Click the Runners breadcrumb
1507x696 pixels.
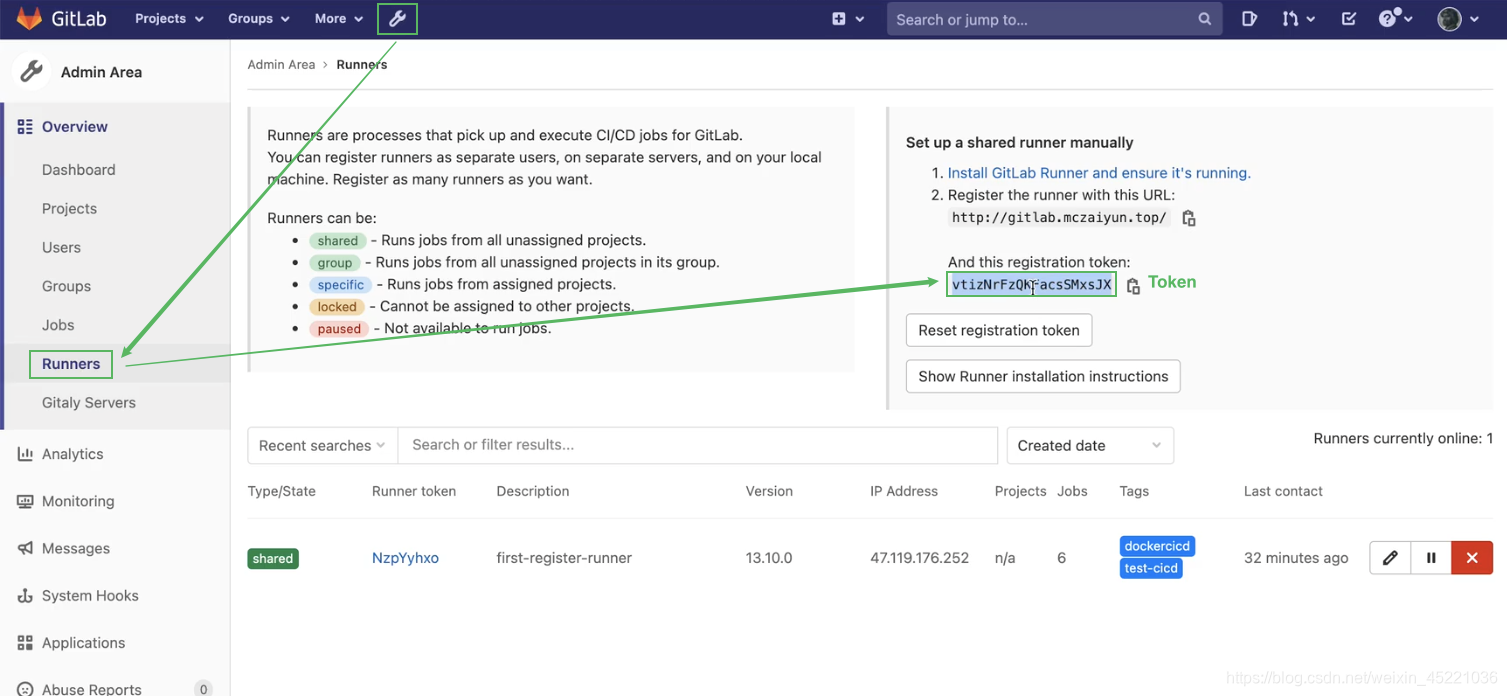[362, 64]
